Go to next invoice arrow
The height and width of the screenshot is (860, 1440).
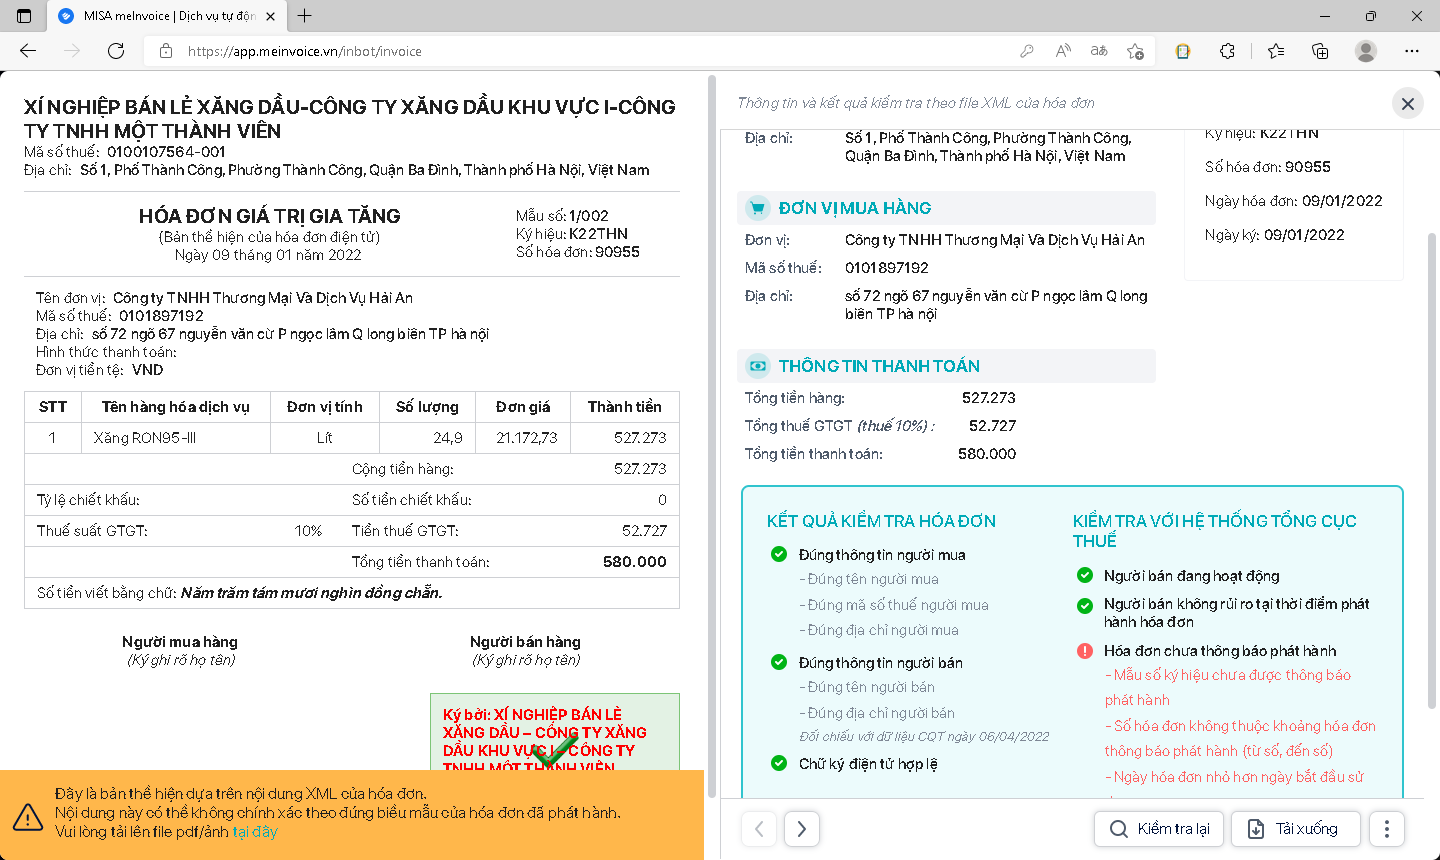pyautogui.click(x=802, y=829)
